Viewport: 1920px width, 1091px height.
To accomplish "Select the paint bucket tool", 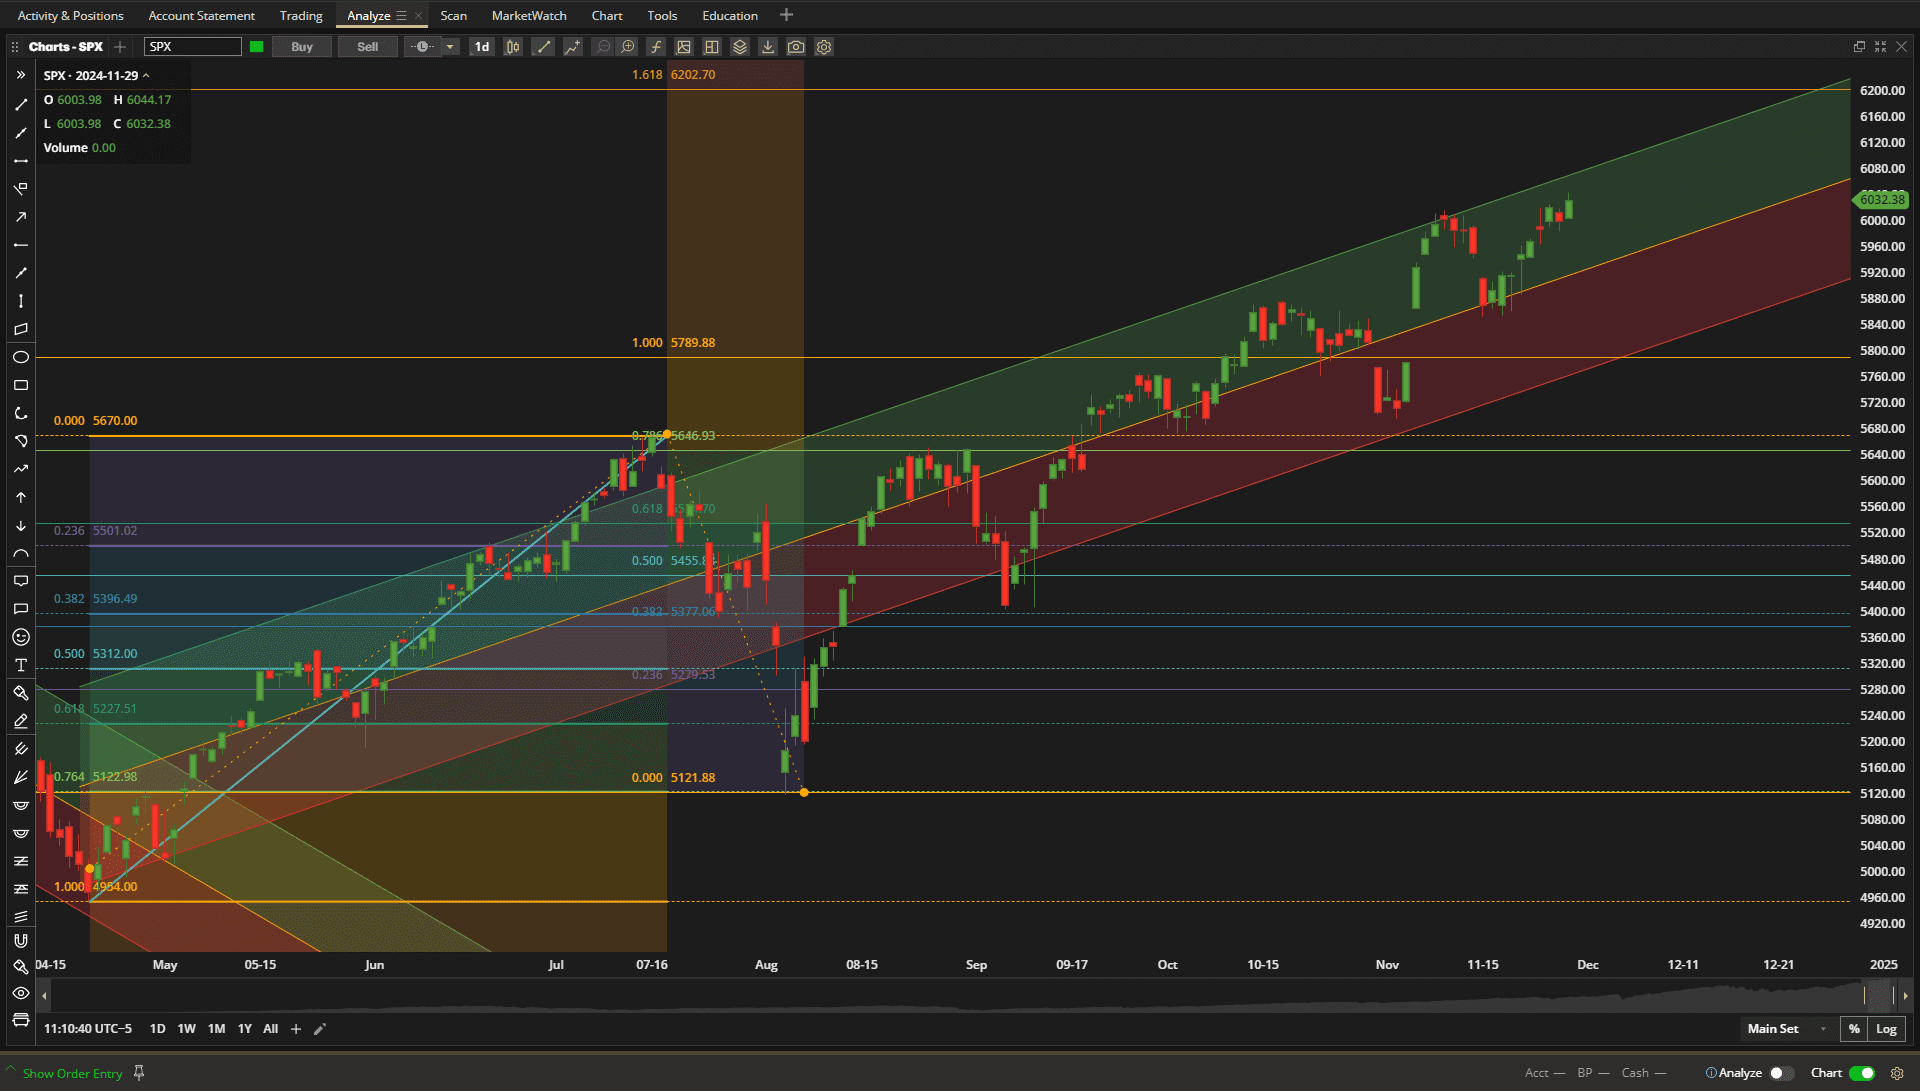I will pyautogui.click(x=20, y=693).
